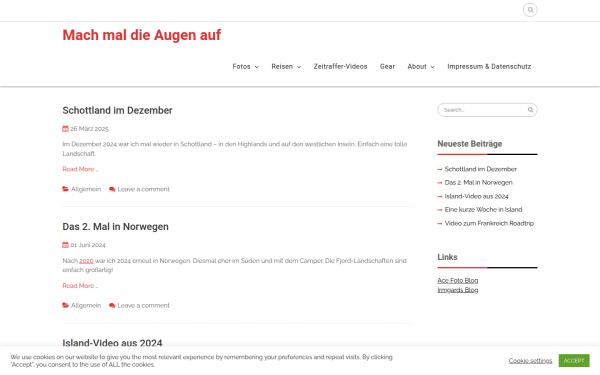Screen dimensions: 600x375
Task: Click the calendar icon beside 26 März 2025
Action: pos(65,129)
